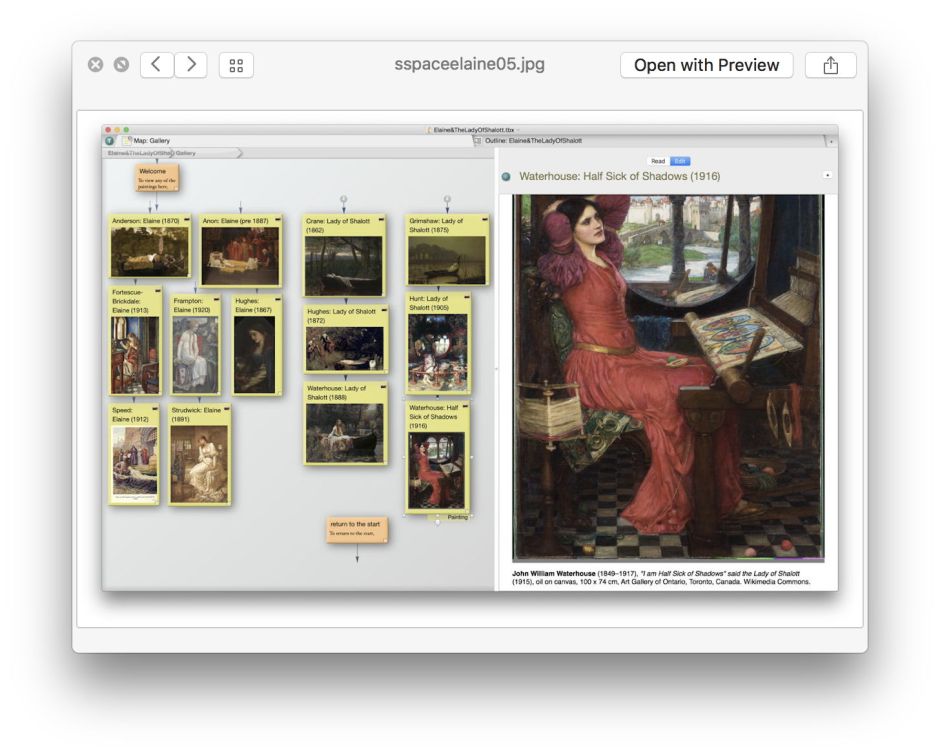Click the round badge beside the Waterhouse title
This screenshot has height=756, width=940.
(506, 177)
